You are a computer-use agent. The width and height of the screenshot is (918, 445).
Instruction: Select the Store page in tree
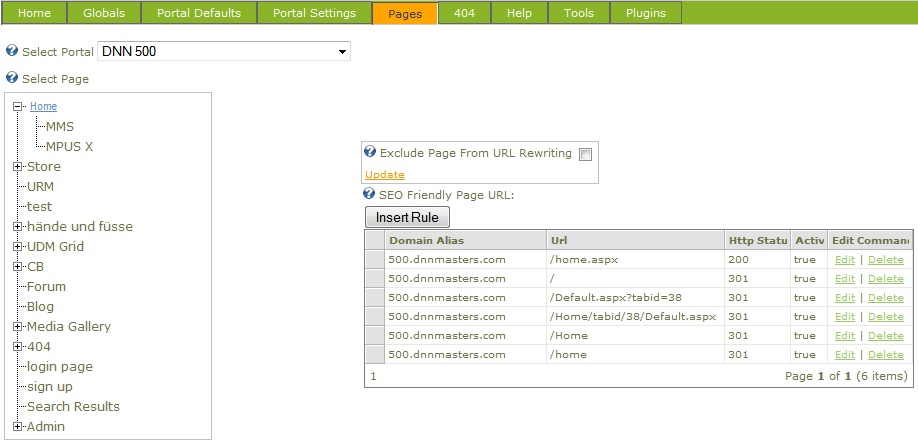click(x=44, y=167)
